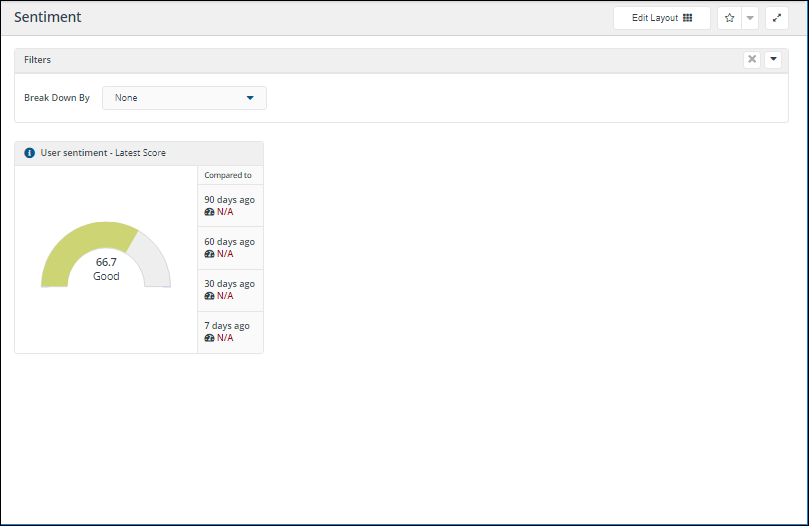Viewport: 809px width, 526px height.
Task: Expand dashboard to full screen
Action: (777, 18)
